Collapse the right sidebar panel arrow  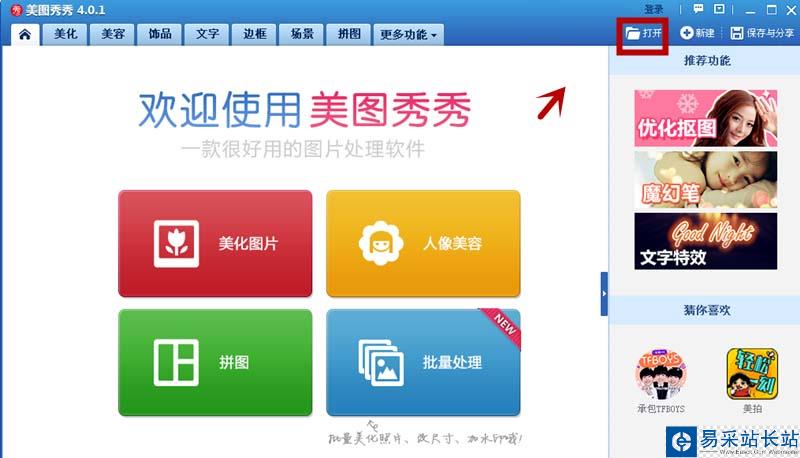point(604,294)
